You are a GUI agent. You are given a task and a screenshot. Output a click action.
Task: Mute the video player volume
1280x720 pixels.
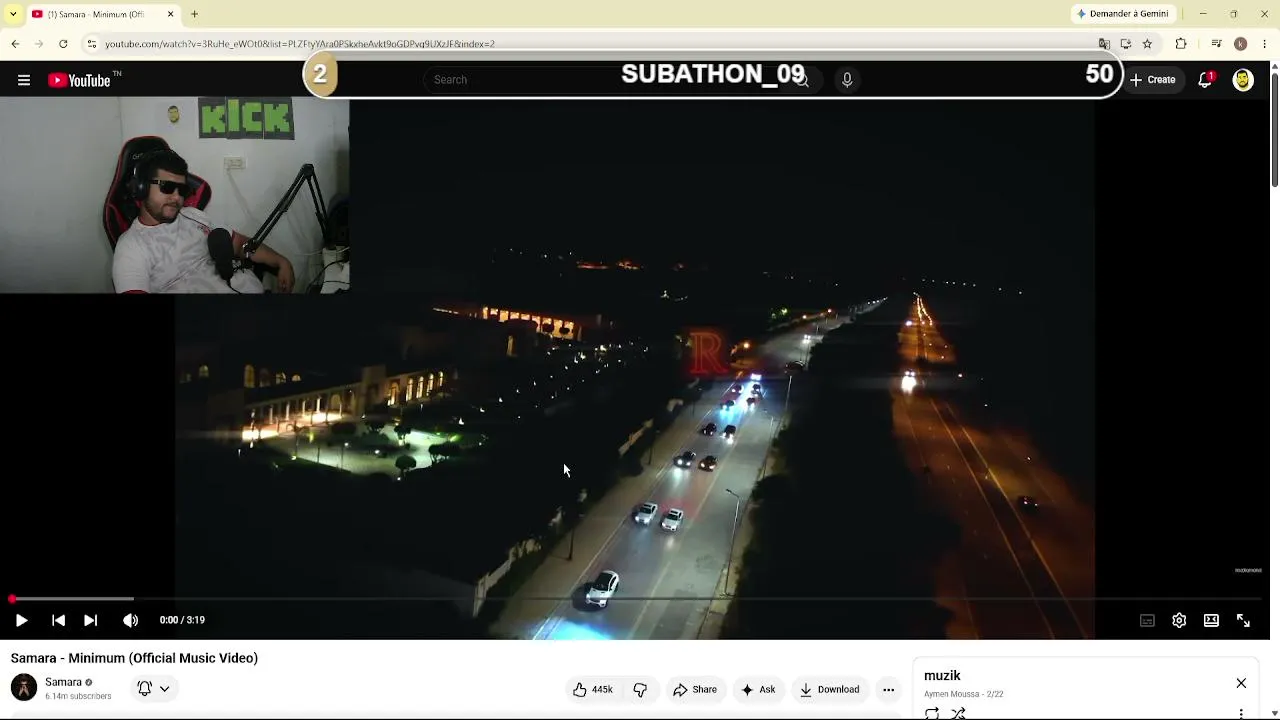pos(130,620)
